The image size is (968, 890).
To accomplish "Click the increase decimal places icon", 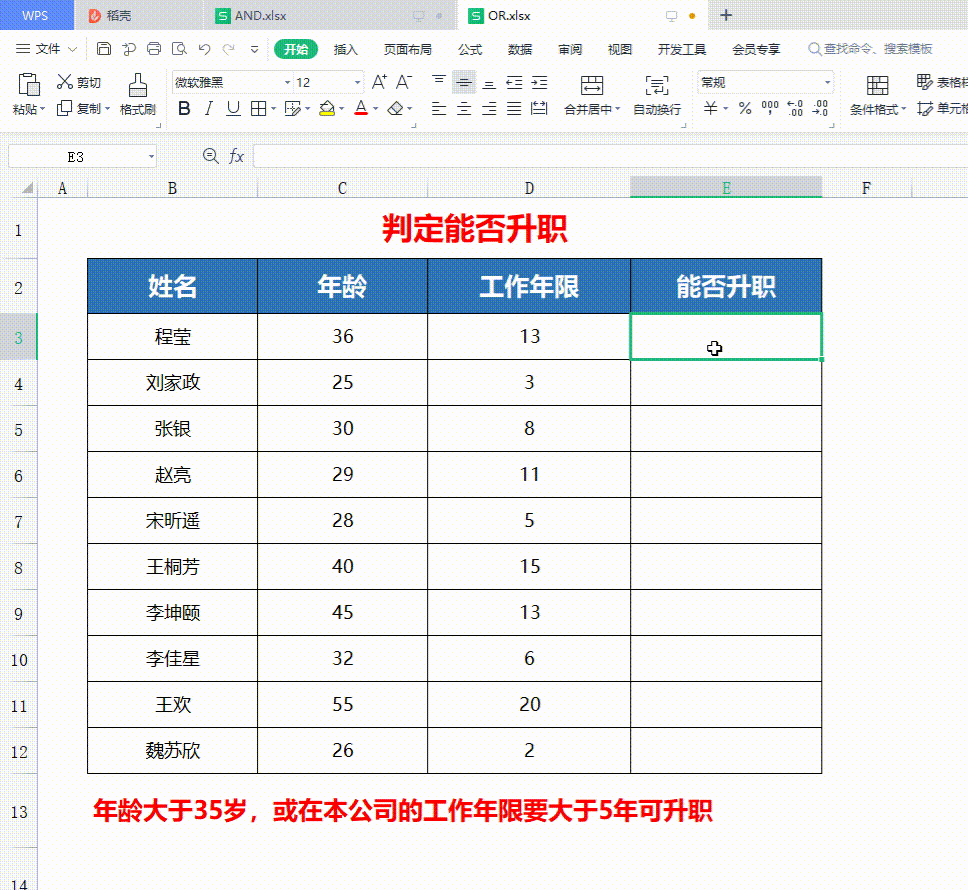I will point(795,109).
